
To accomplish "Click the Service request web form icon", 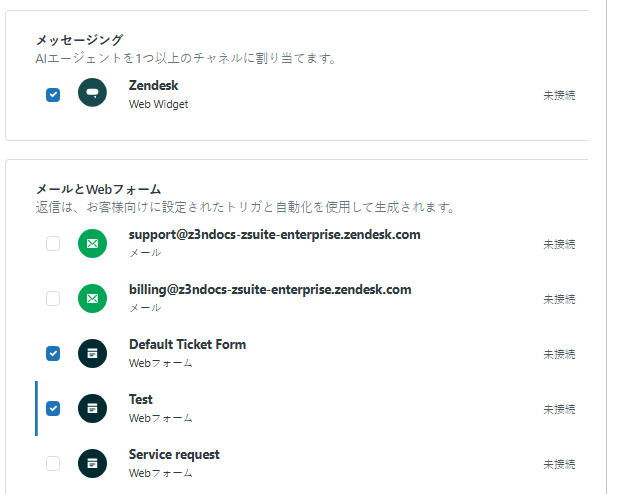I will [92, 463].
